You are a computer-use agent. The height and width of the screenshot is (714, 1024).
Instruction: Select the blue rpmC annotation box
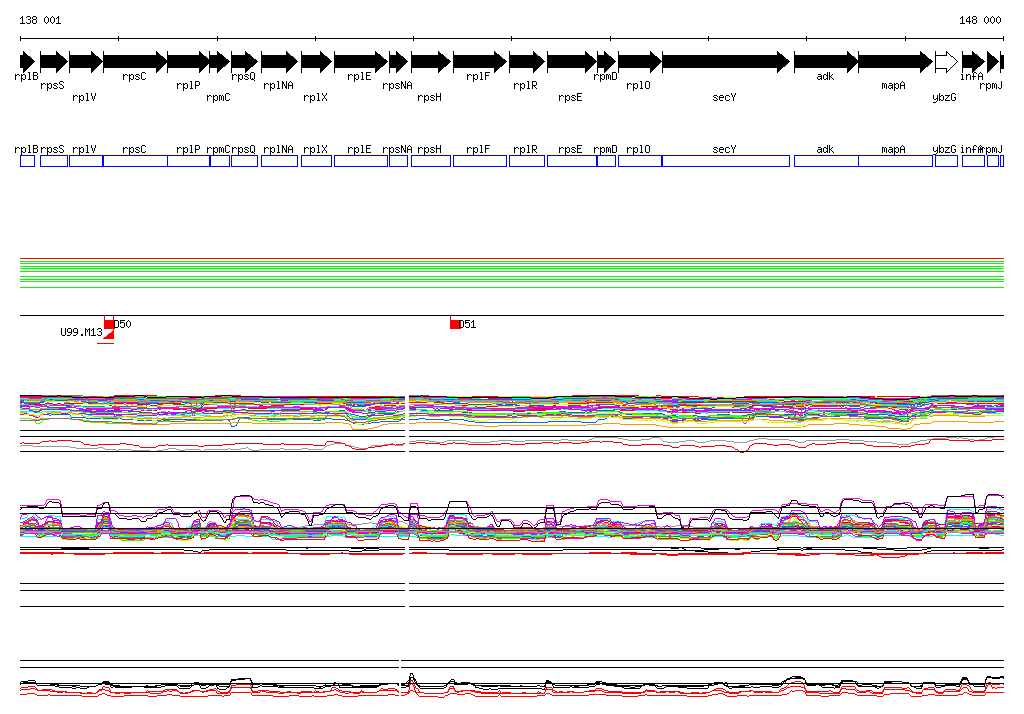220,161
